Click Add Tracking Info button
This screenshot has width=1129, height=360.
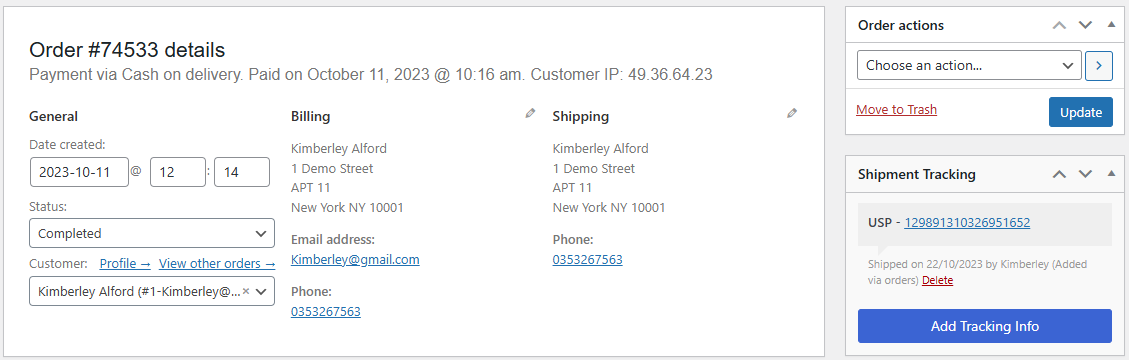click(985, 326)
